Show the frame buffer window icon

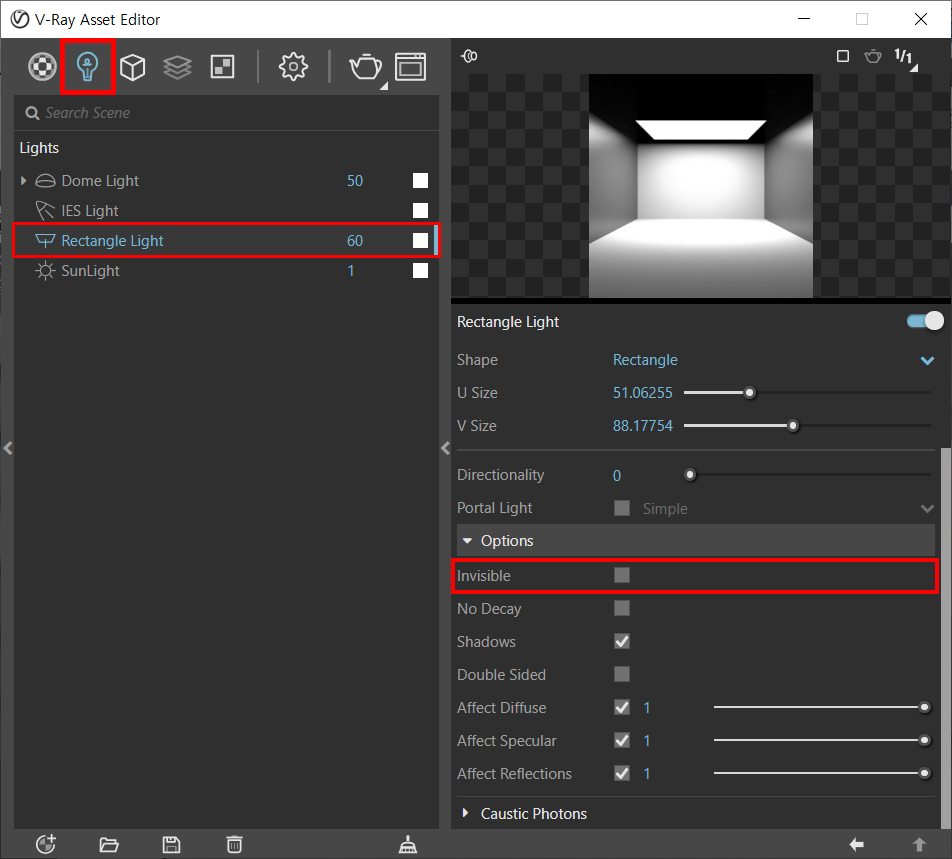[x=410, y=67]
